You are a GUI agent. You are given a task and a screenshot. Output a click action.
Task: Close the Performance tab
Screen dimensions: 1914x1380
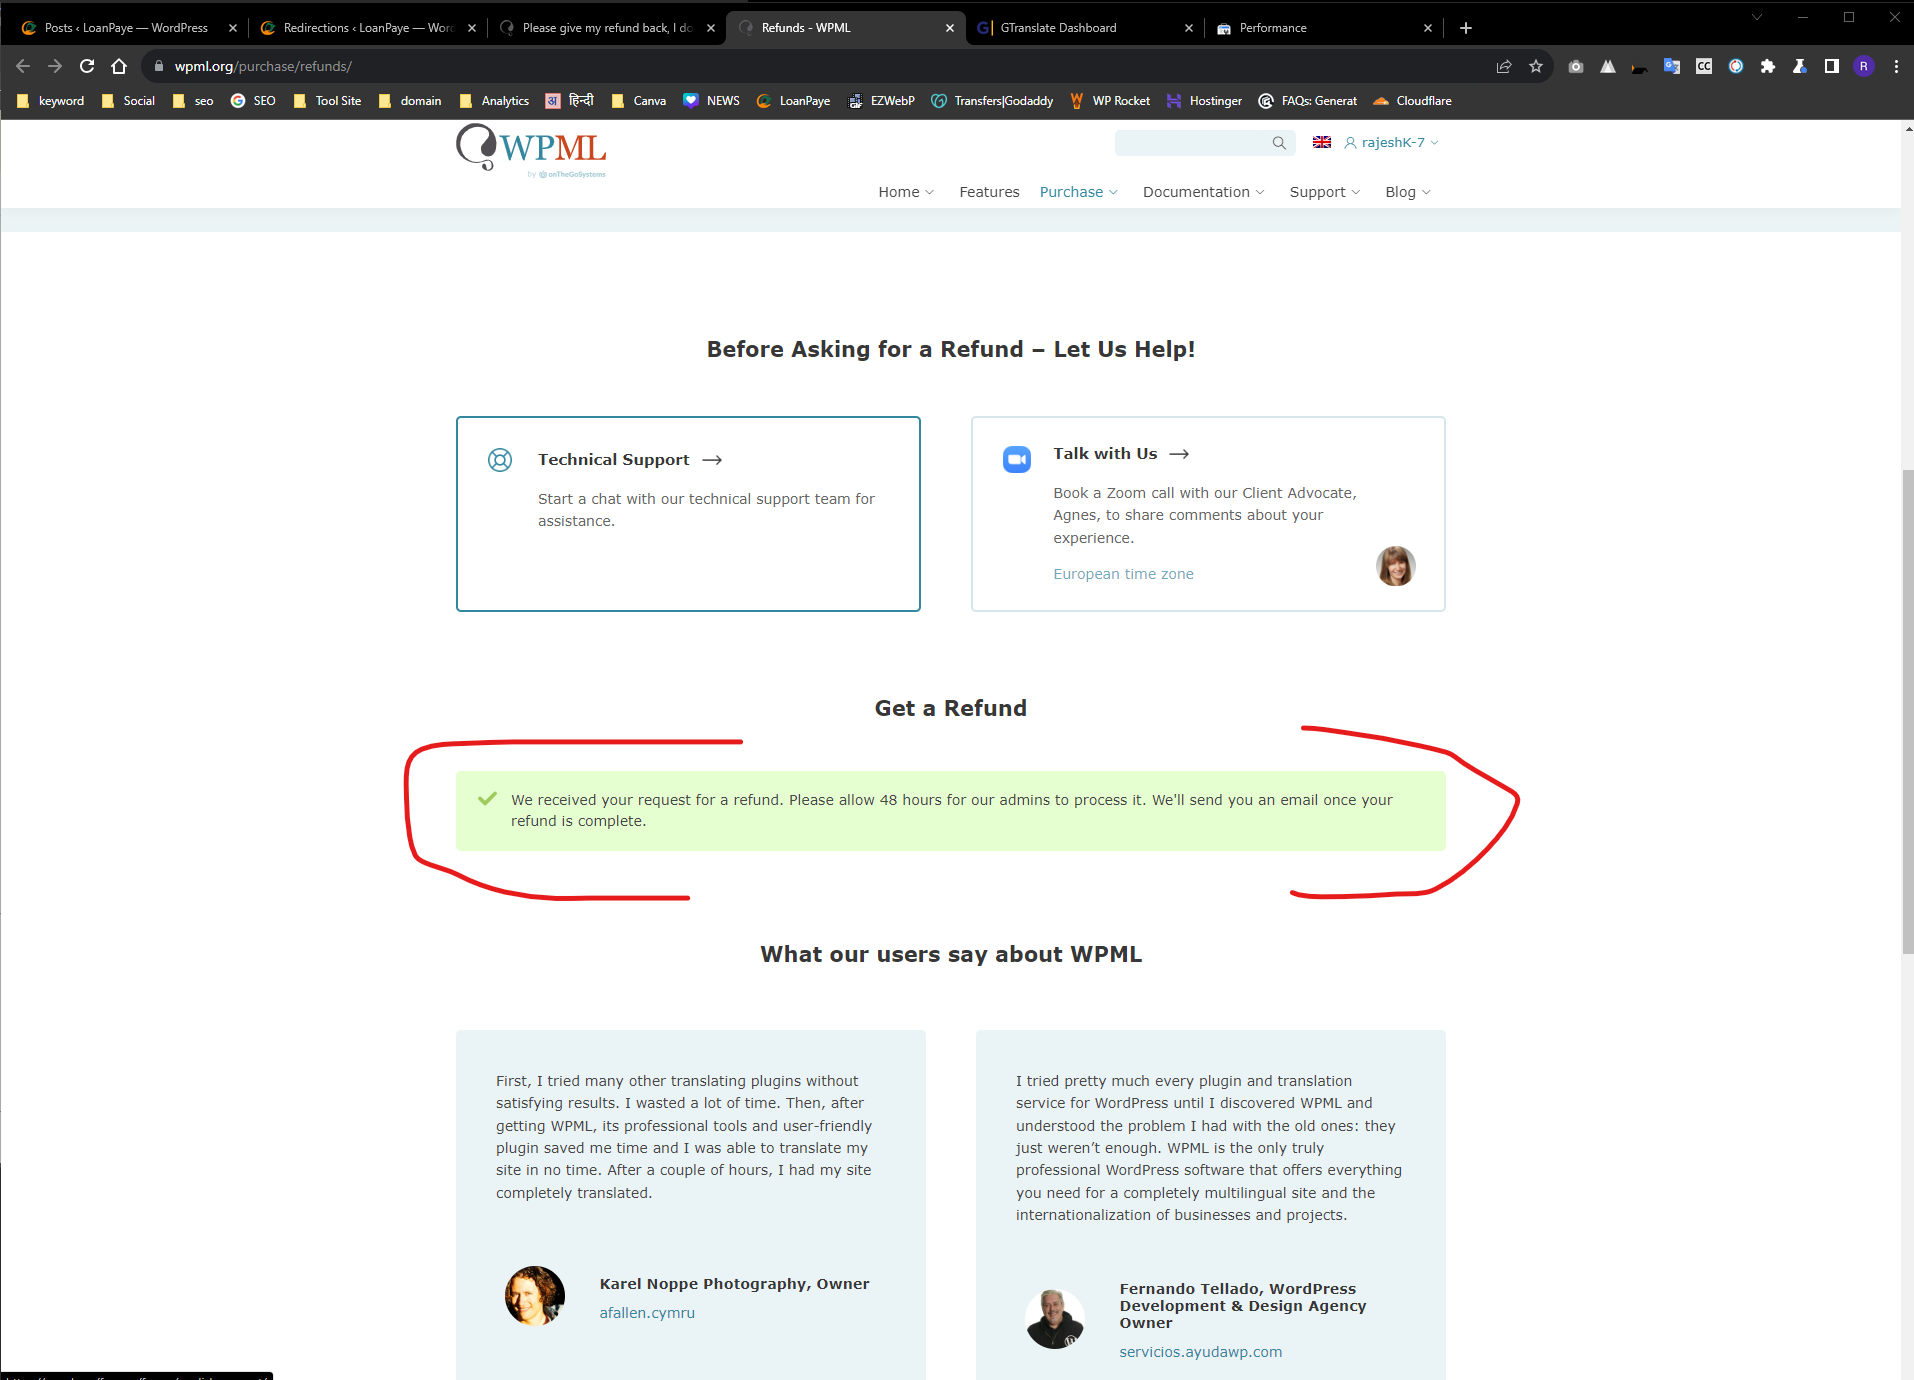click(1428, 28)
